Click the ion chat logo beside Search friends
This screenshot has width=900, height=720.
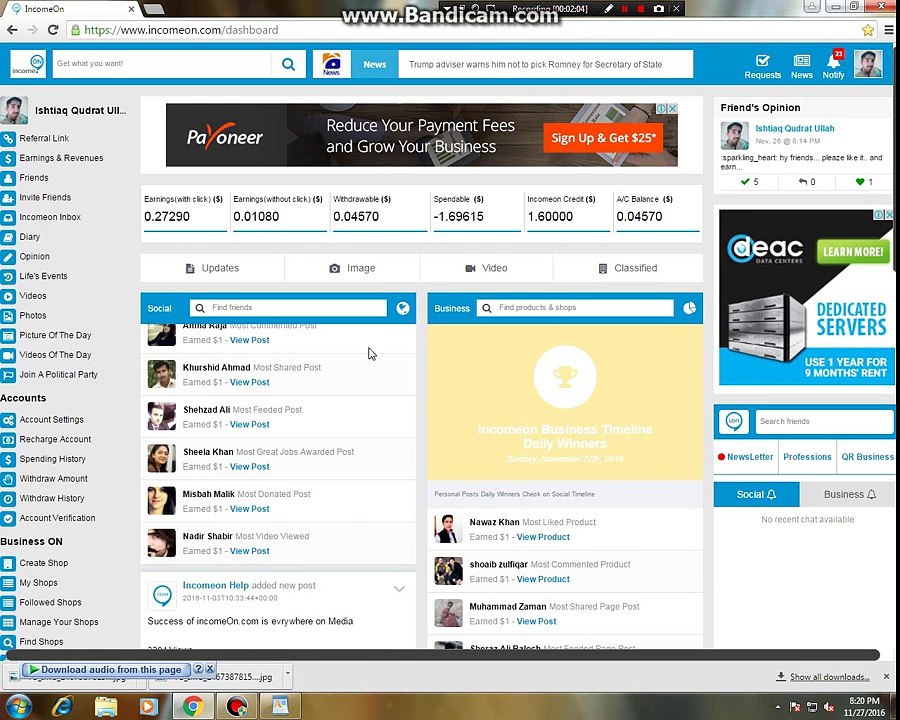(x=734, y=421)
